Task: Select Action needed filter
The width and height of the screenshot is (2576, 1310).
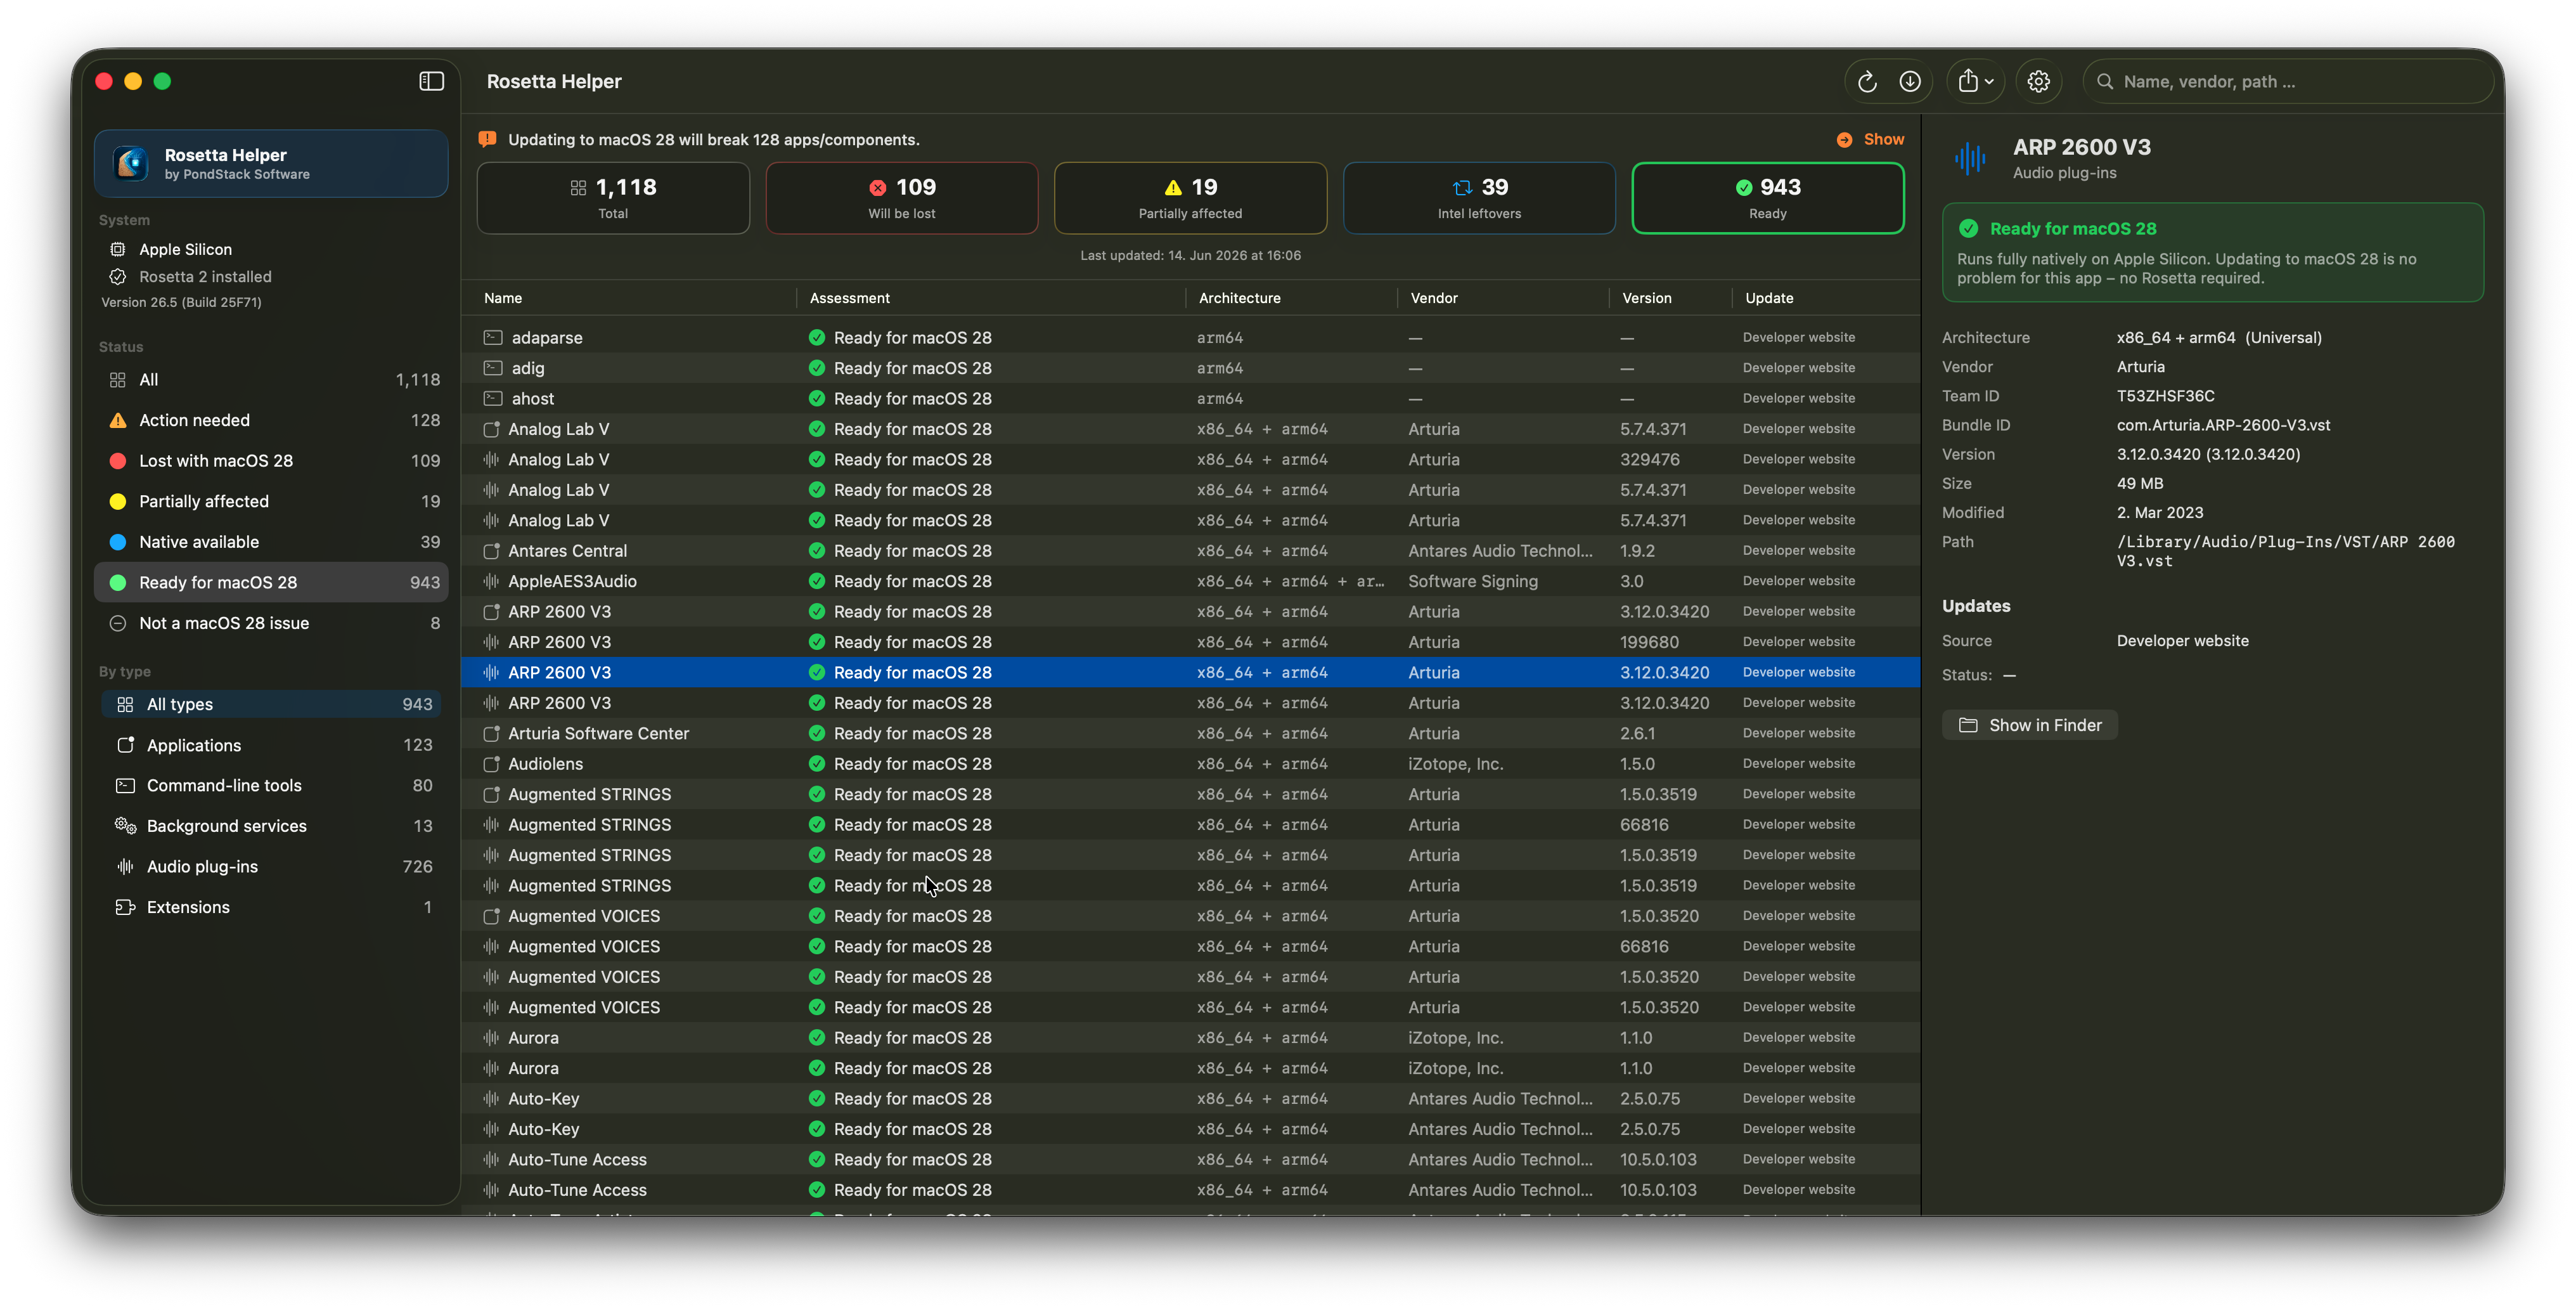Action: coord(271,420)
